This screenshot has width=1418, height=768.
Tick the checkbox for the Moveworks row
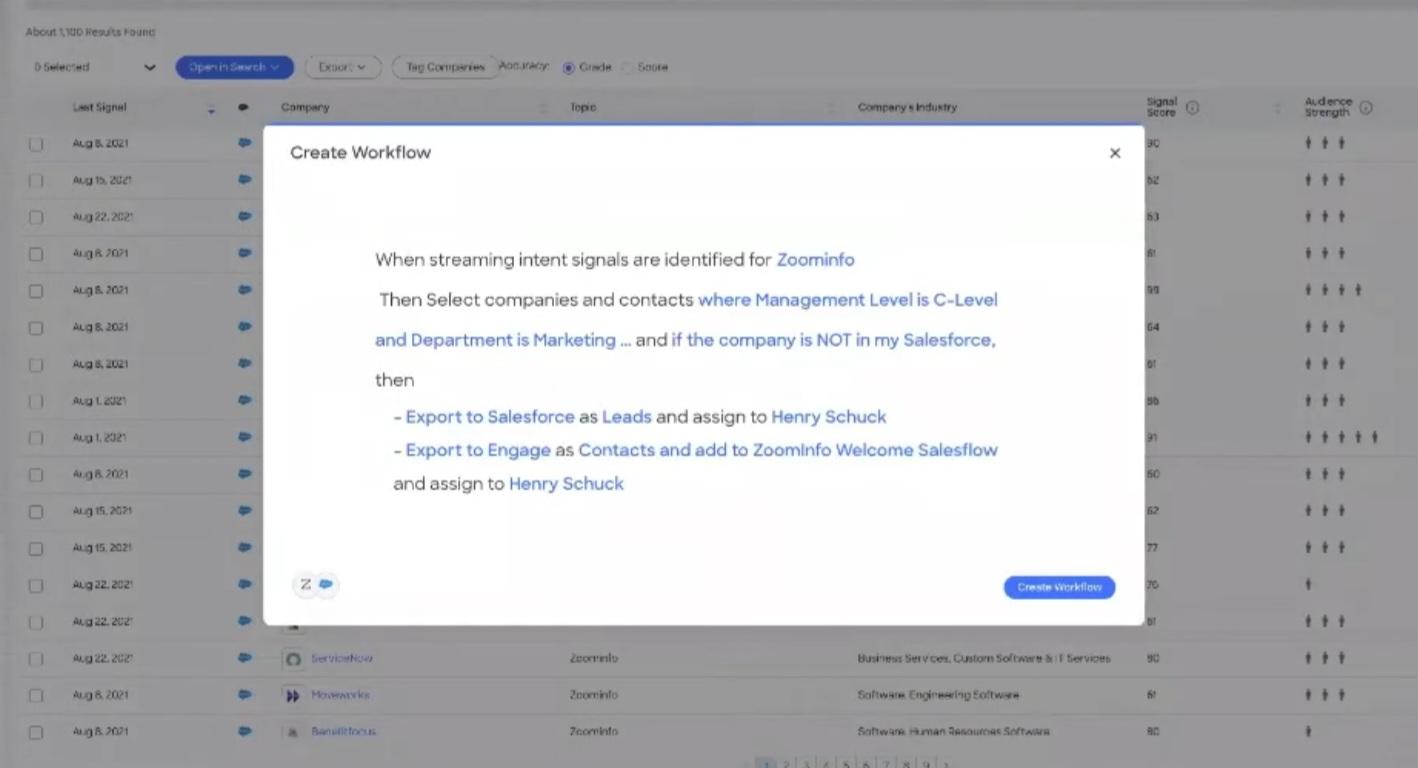(36, 696)
